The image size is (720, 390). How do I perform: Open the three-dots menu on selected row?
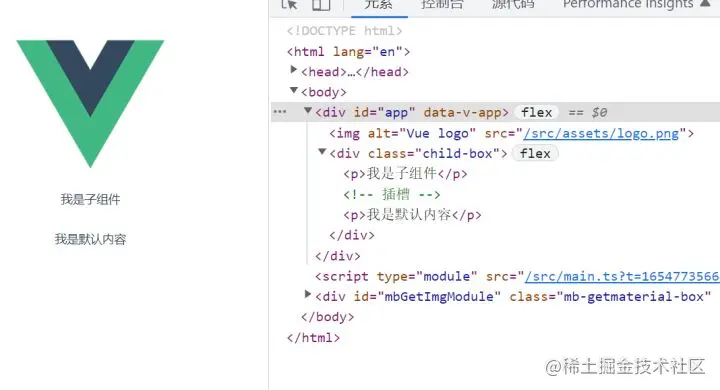tap(280, 112)
